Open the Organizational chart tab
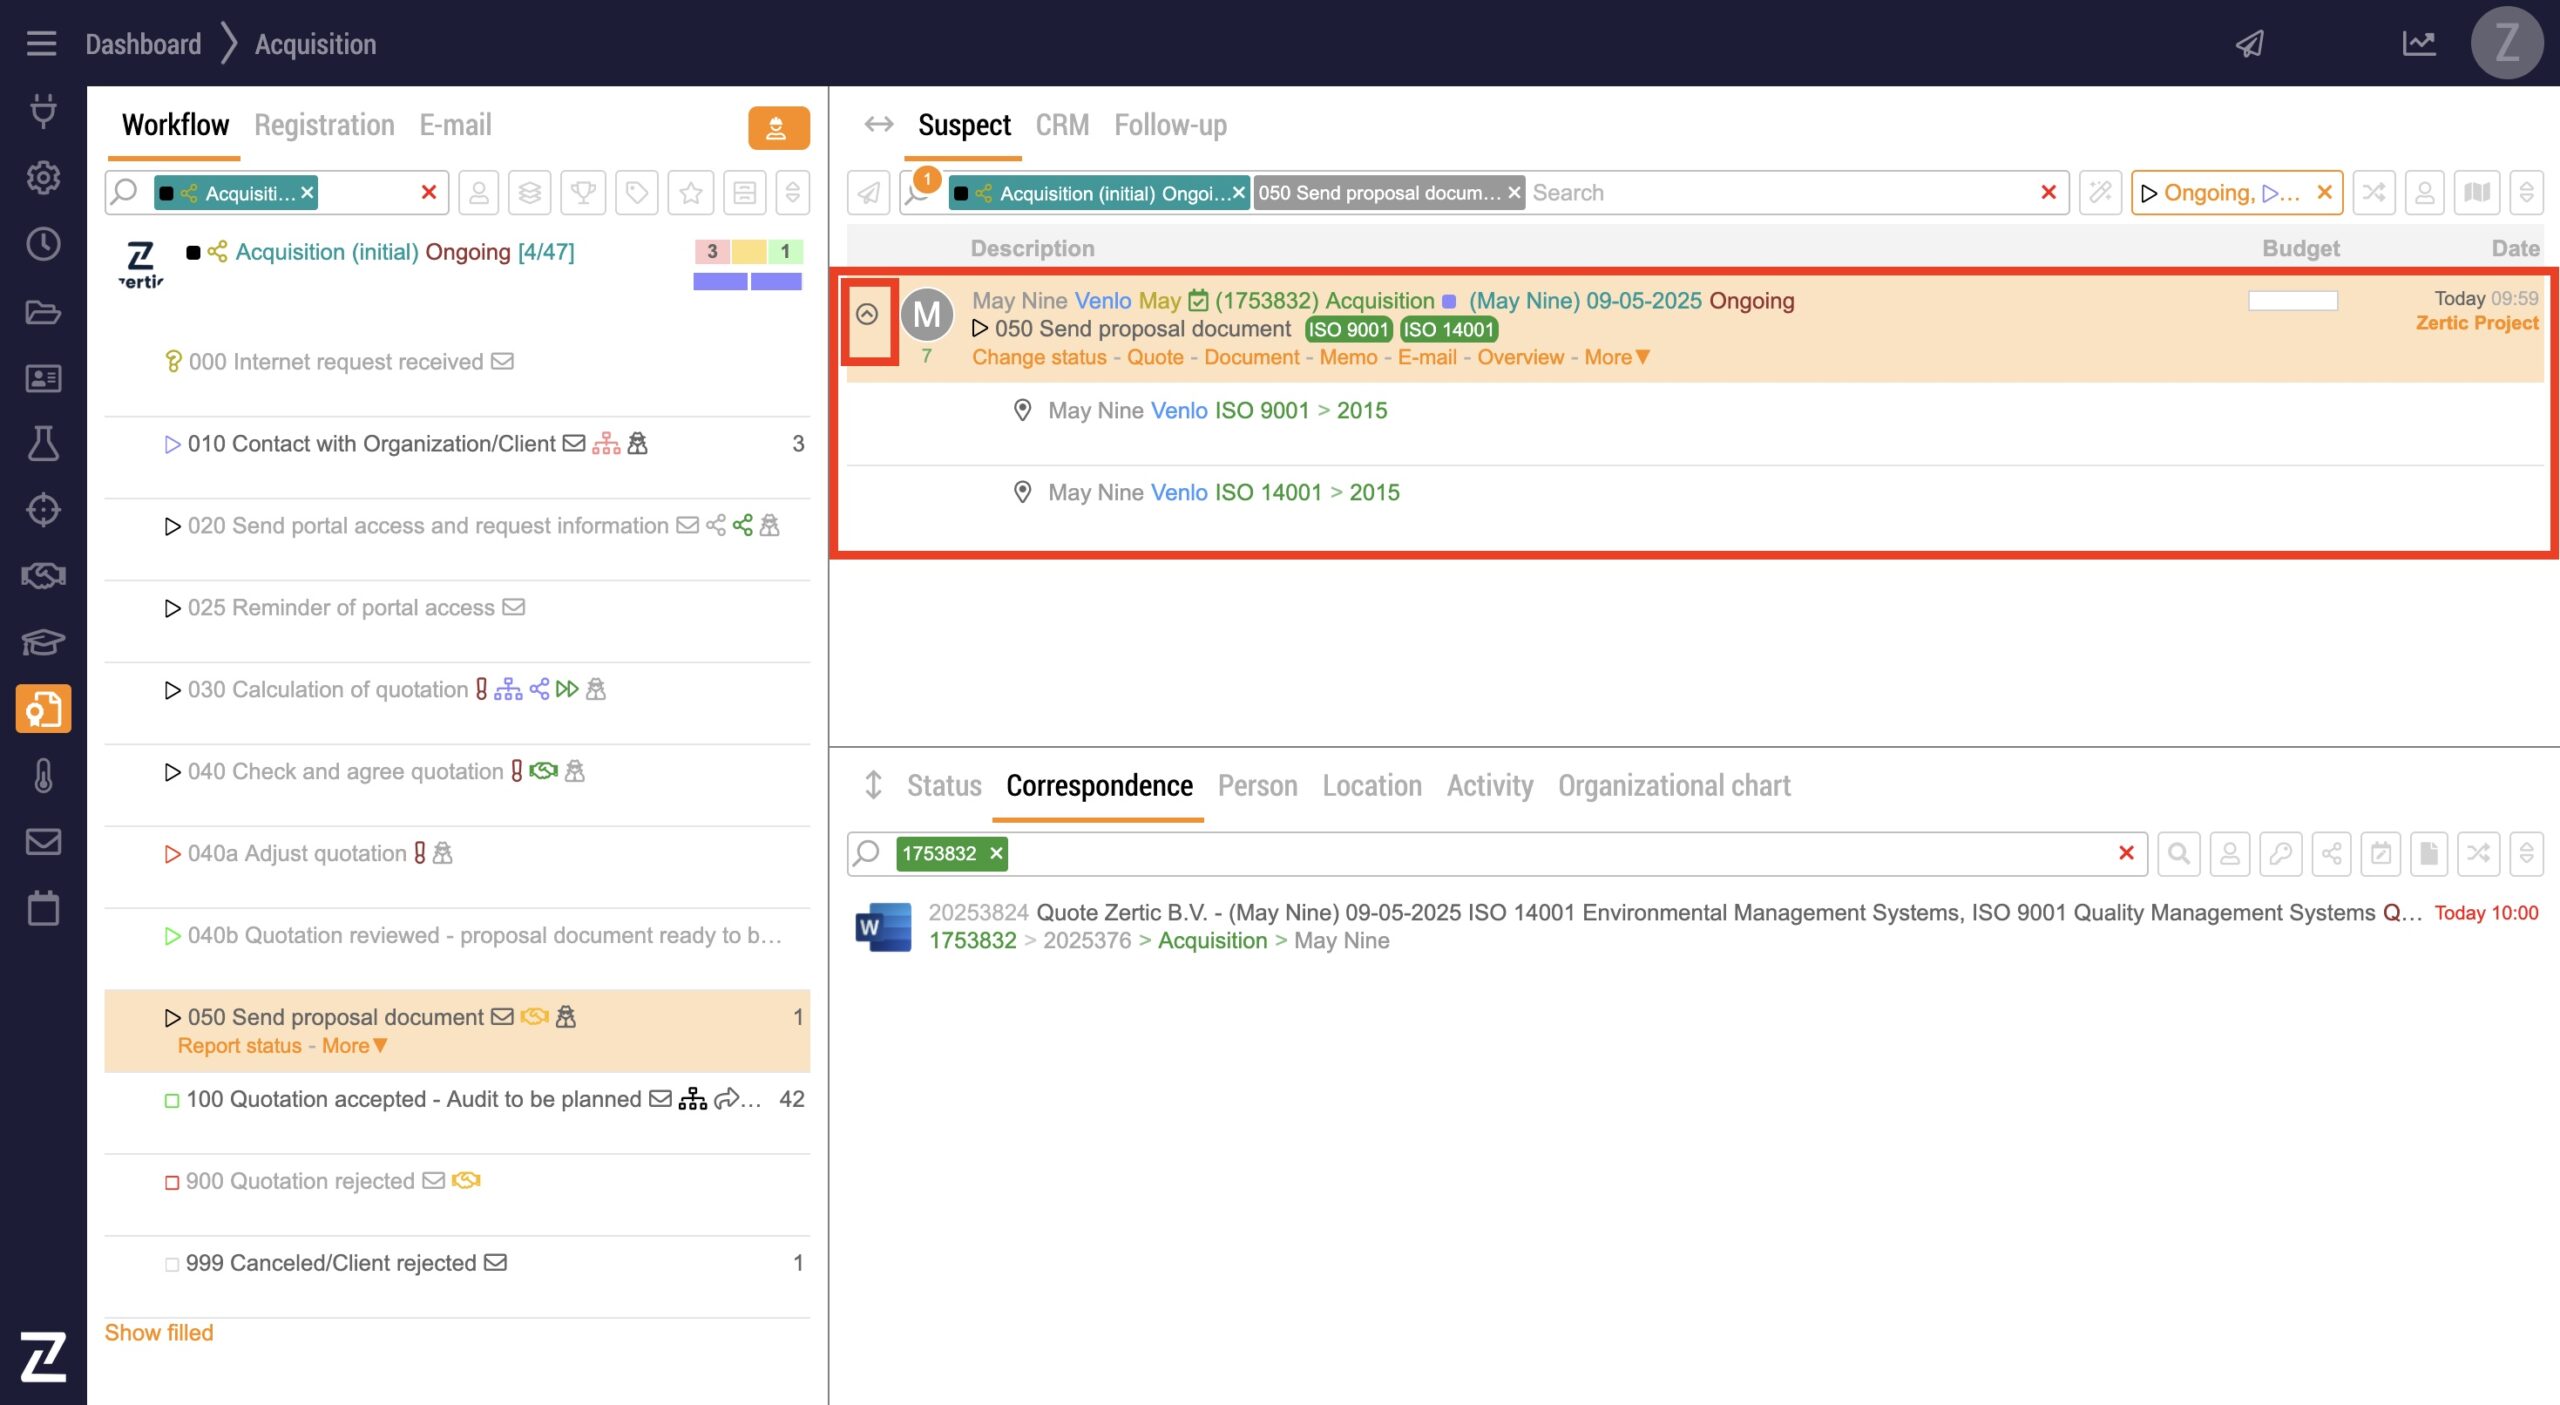 [1673, 786]
